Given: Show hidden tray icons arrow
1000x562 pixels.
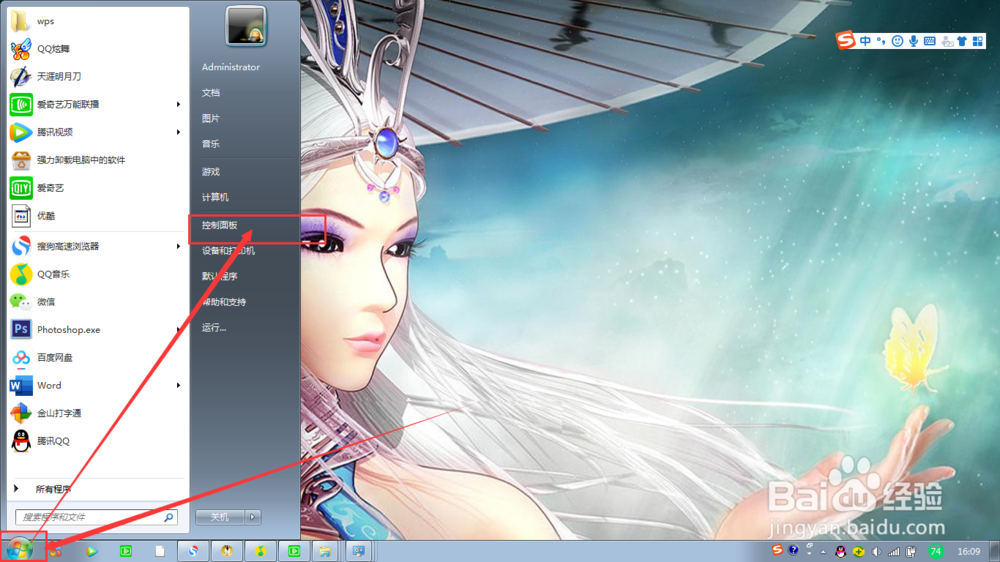Looking at the screenshot, I should tap(823, 552).
